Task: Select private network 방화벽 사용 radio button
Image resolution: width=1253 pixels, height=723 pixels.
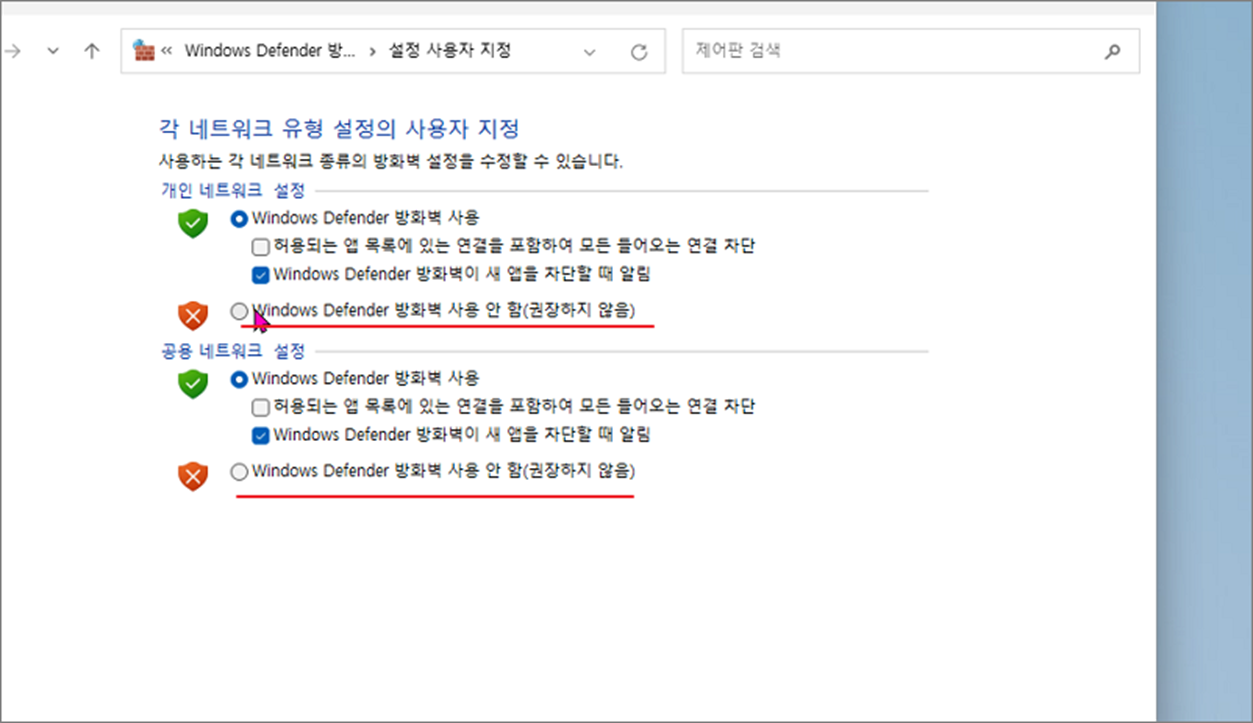Action: point(239,218)
